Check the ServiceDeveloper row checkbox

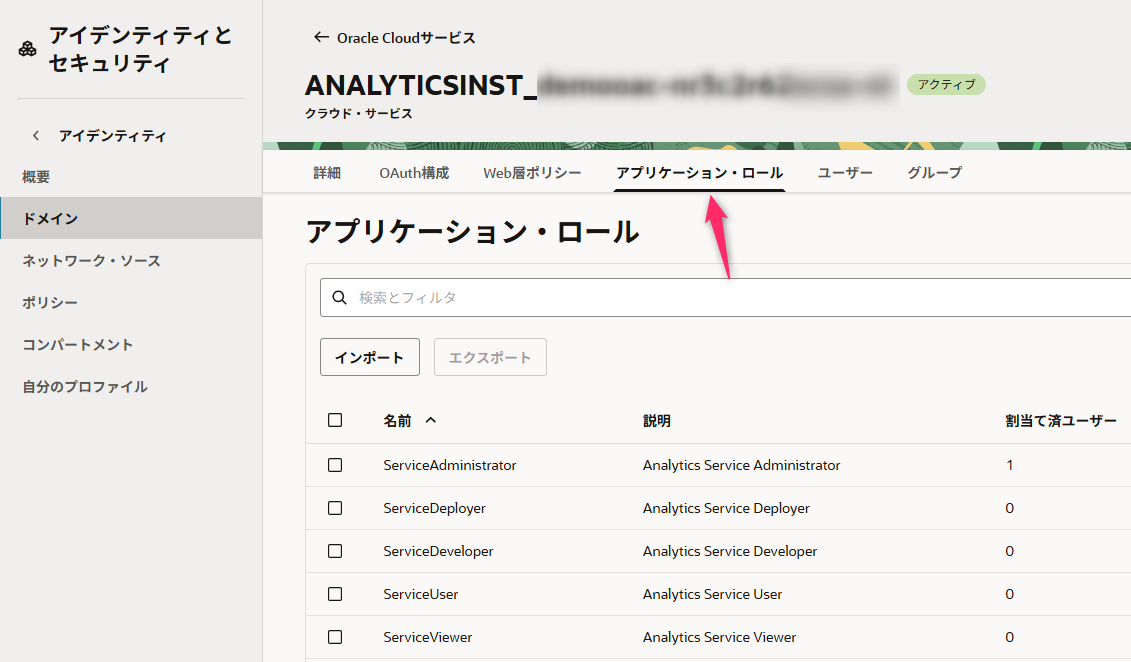pyautogui.click(x=335, y=551)
